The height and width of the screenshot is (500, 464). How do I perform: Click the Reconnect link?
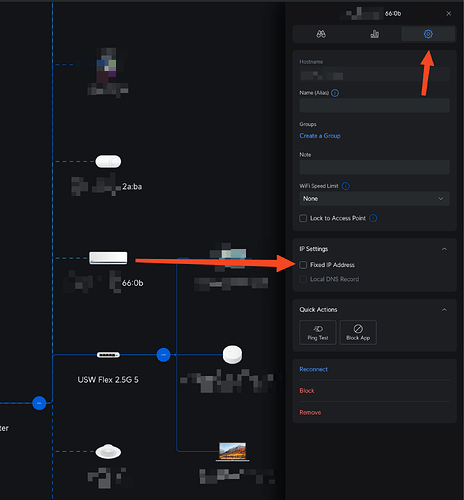click(313, 369)
